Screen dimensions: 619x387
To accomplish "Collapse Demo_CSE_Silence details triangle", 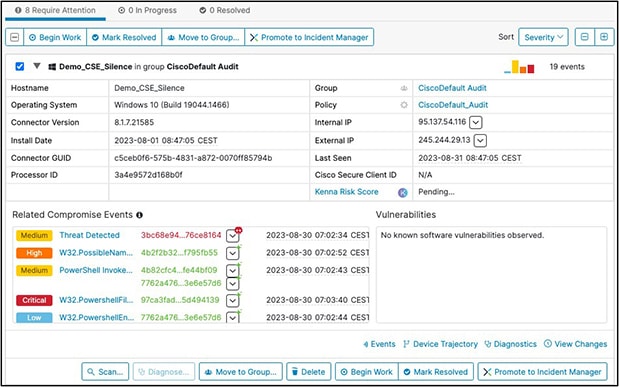I will (x=37, y=66).
